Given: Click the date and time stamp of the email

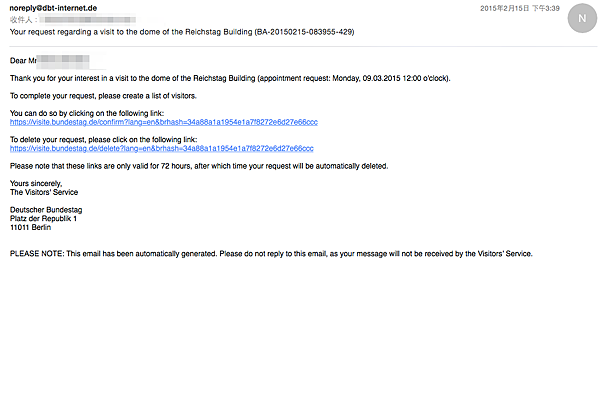Looking at the screenshot, I should click(x=520, y=8).
